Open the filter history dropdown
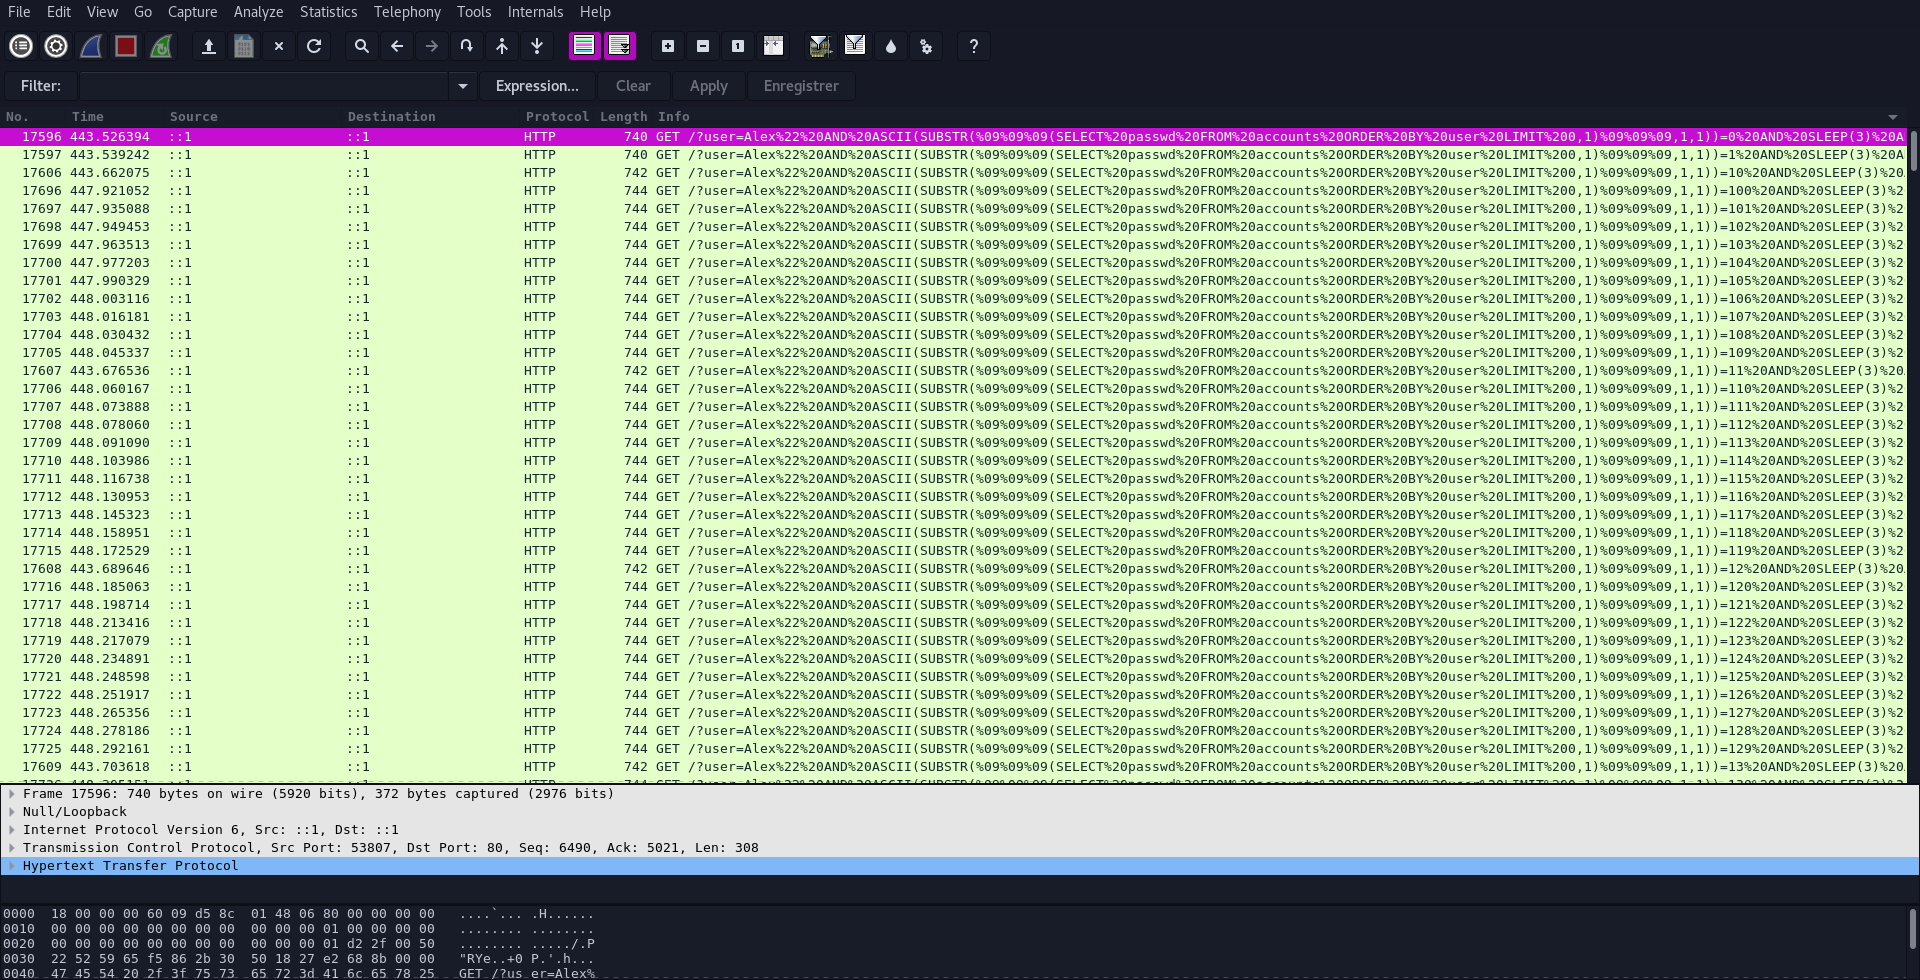Image resolution: width=1920 pixels, height=980 pixels. point(462,86)
